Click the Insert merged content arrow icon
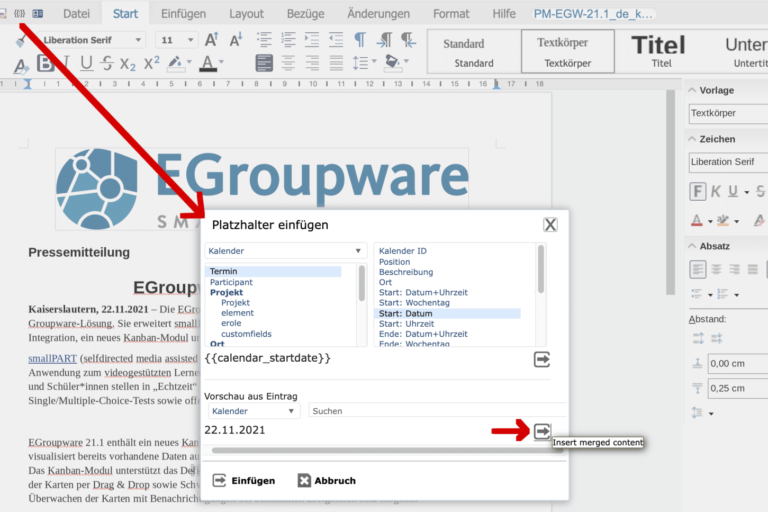Image resolution: width=768 pixels, height=512 pixels. [x=542, y=431]
